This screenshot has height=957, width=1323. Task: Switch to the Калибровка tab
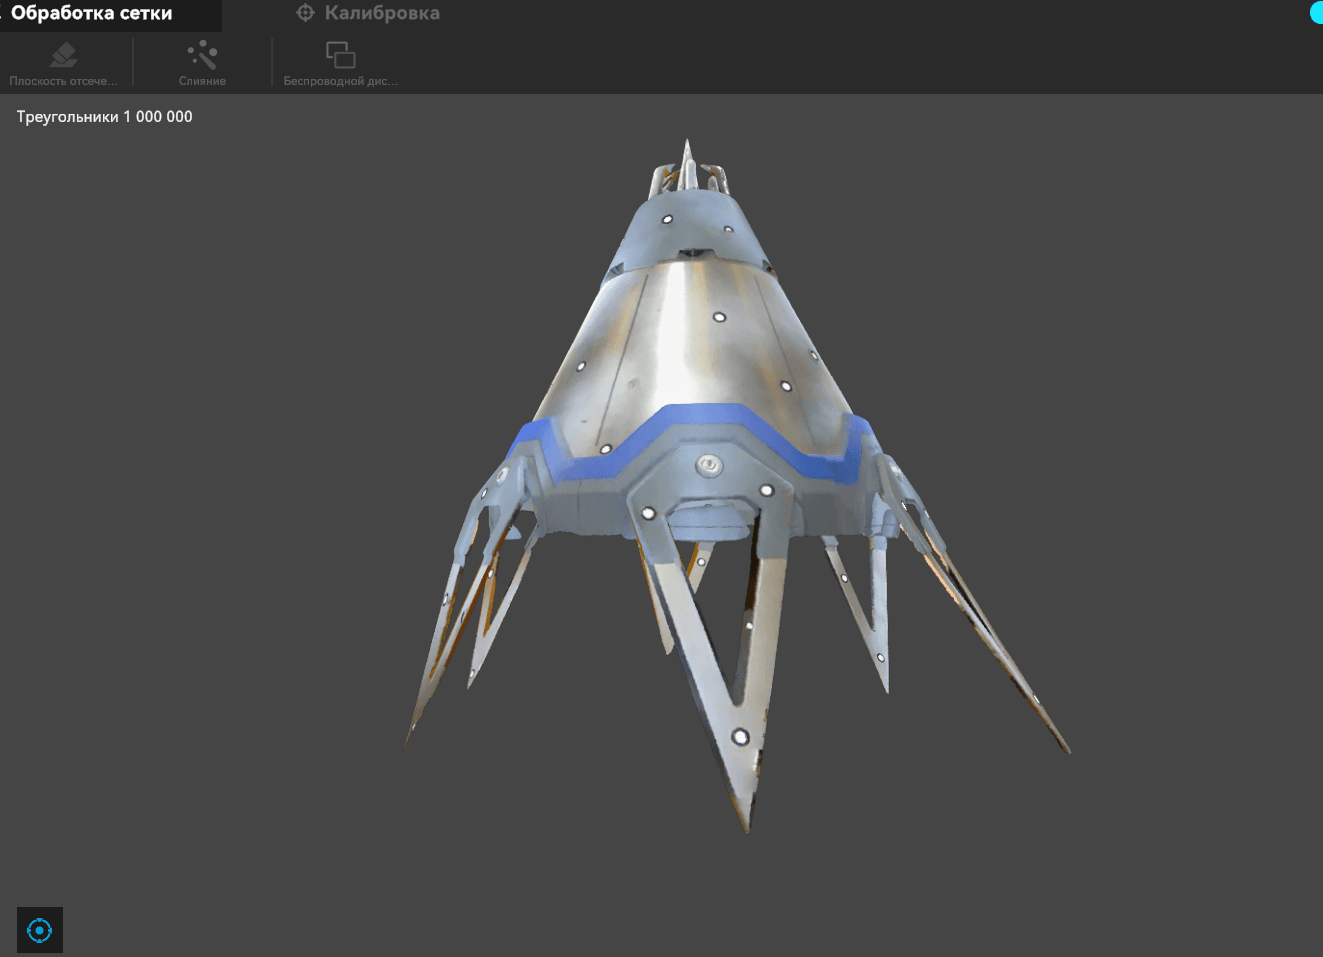coord(368,14)
